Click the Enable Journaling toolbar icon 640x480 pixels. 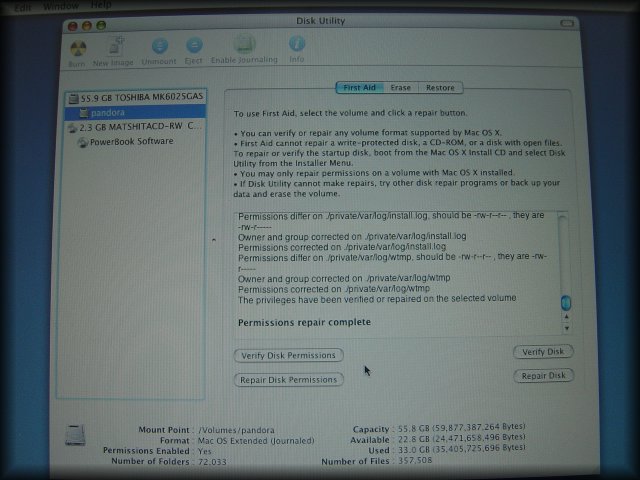(244, 44)
